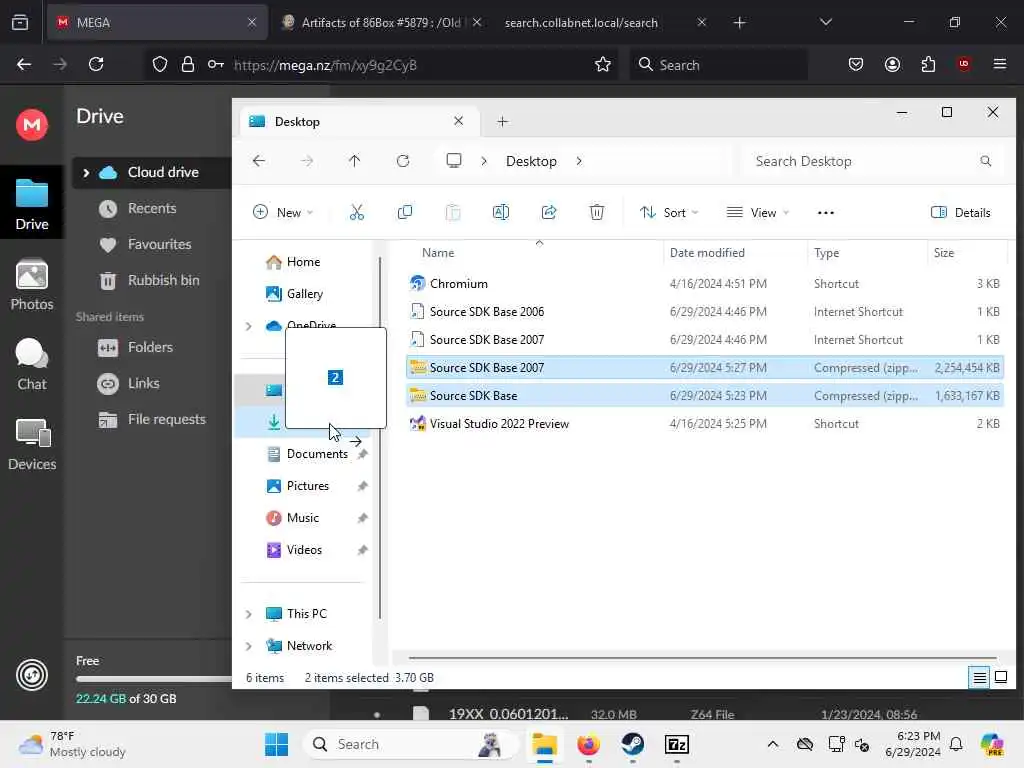Viewport: 1024px width, 768px height.
Task: Click the MEGA red logo
Action: [x=32, y=124]
